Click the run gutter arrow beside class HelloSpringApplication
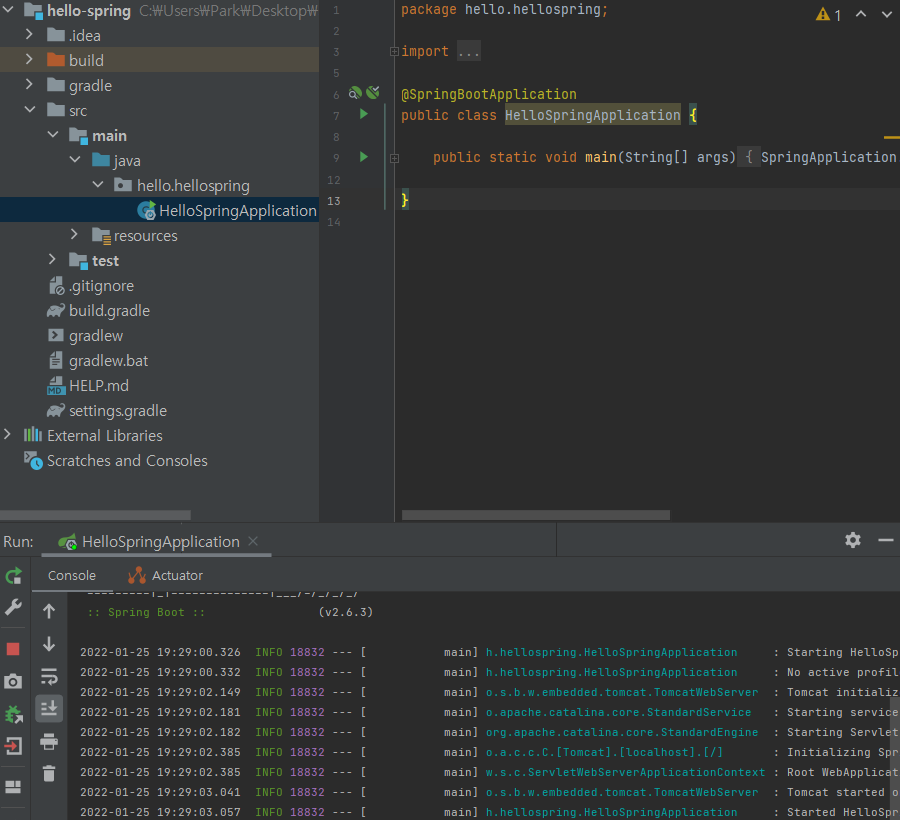The image size is (900, 820). pyautogui.click(x=363, y=114)
